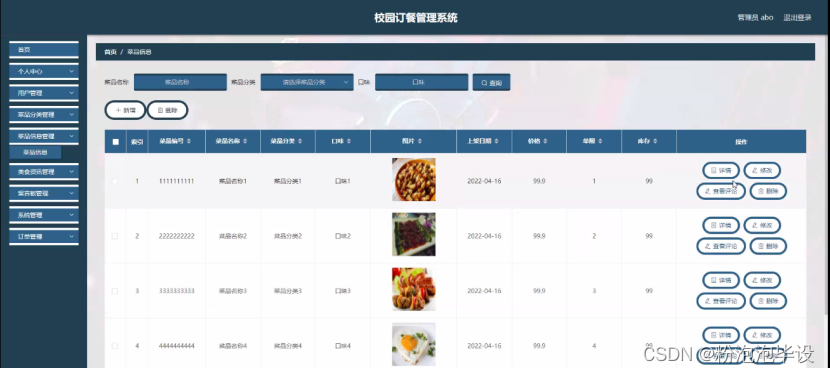This screenshot has width=830, height=373.
Task: Click 删除 for row 1111111111
Action: pos(768,191)
